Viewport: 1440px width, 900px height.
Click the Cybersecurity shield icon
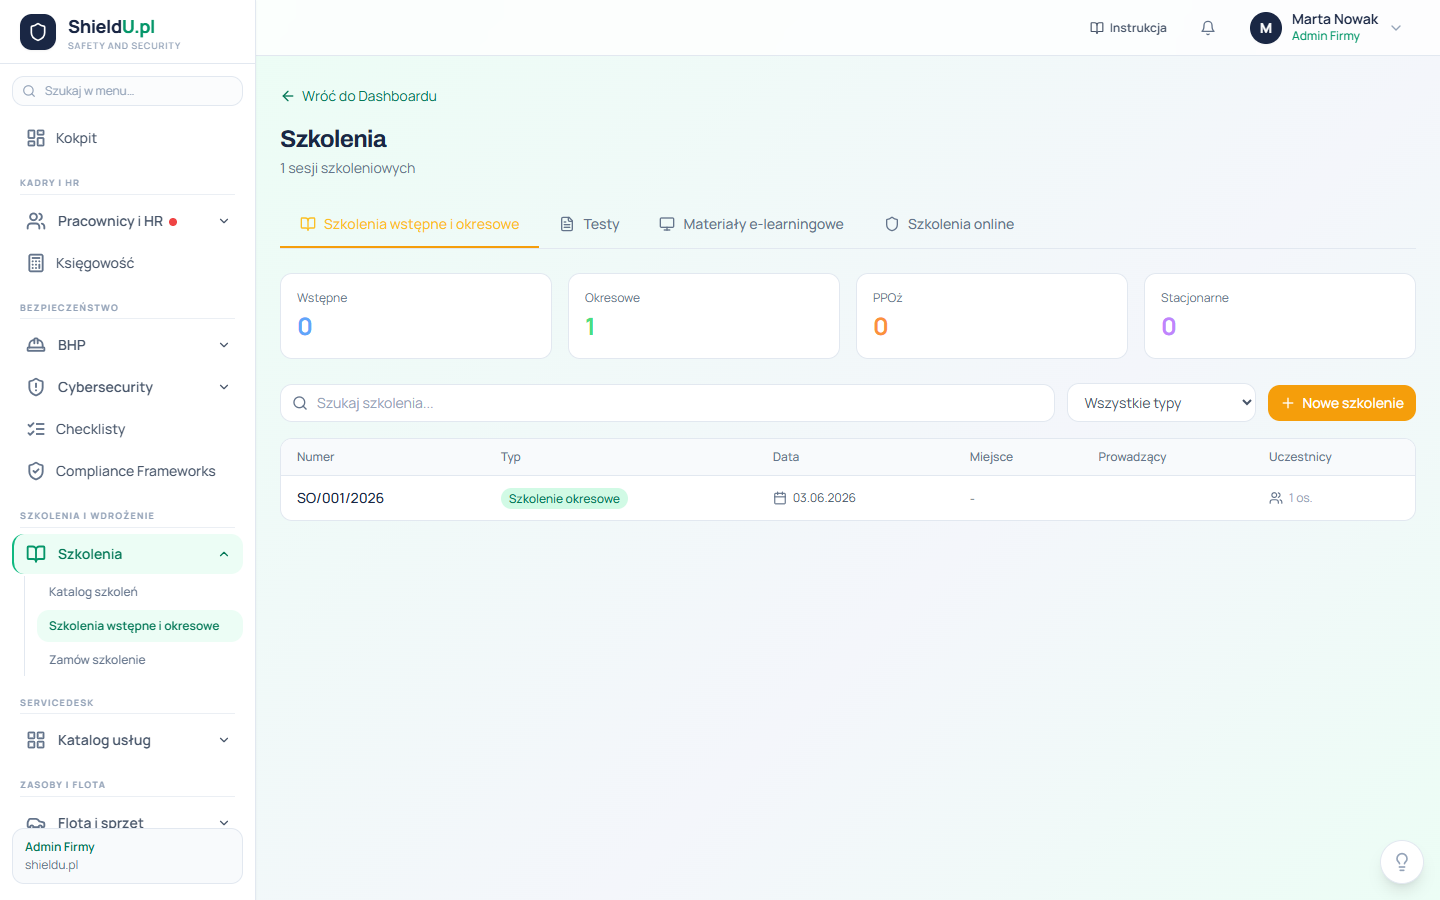click(36, 387)
